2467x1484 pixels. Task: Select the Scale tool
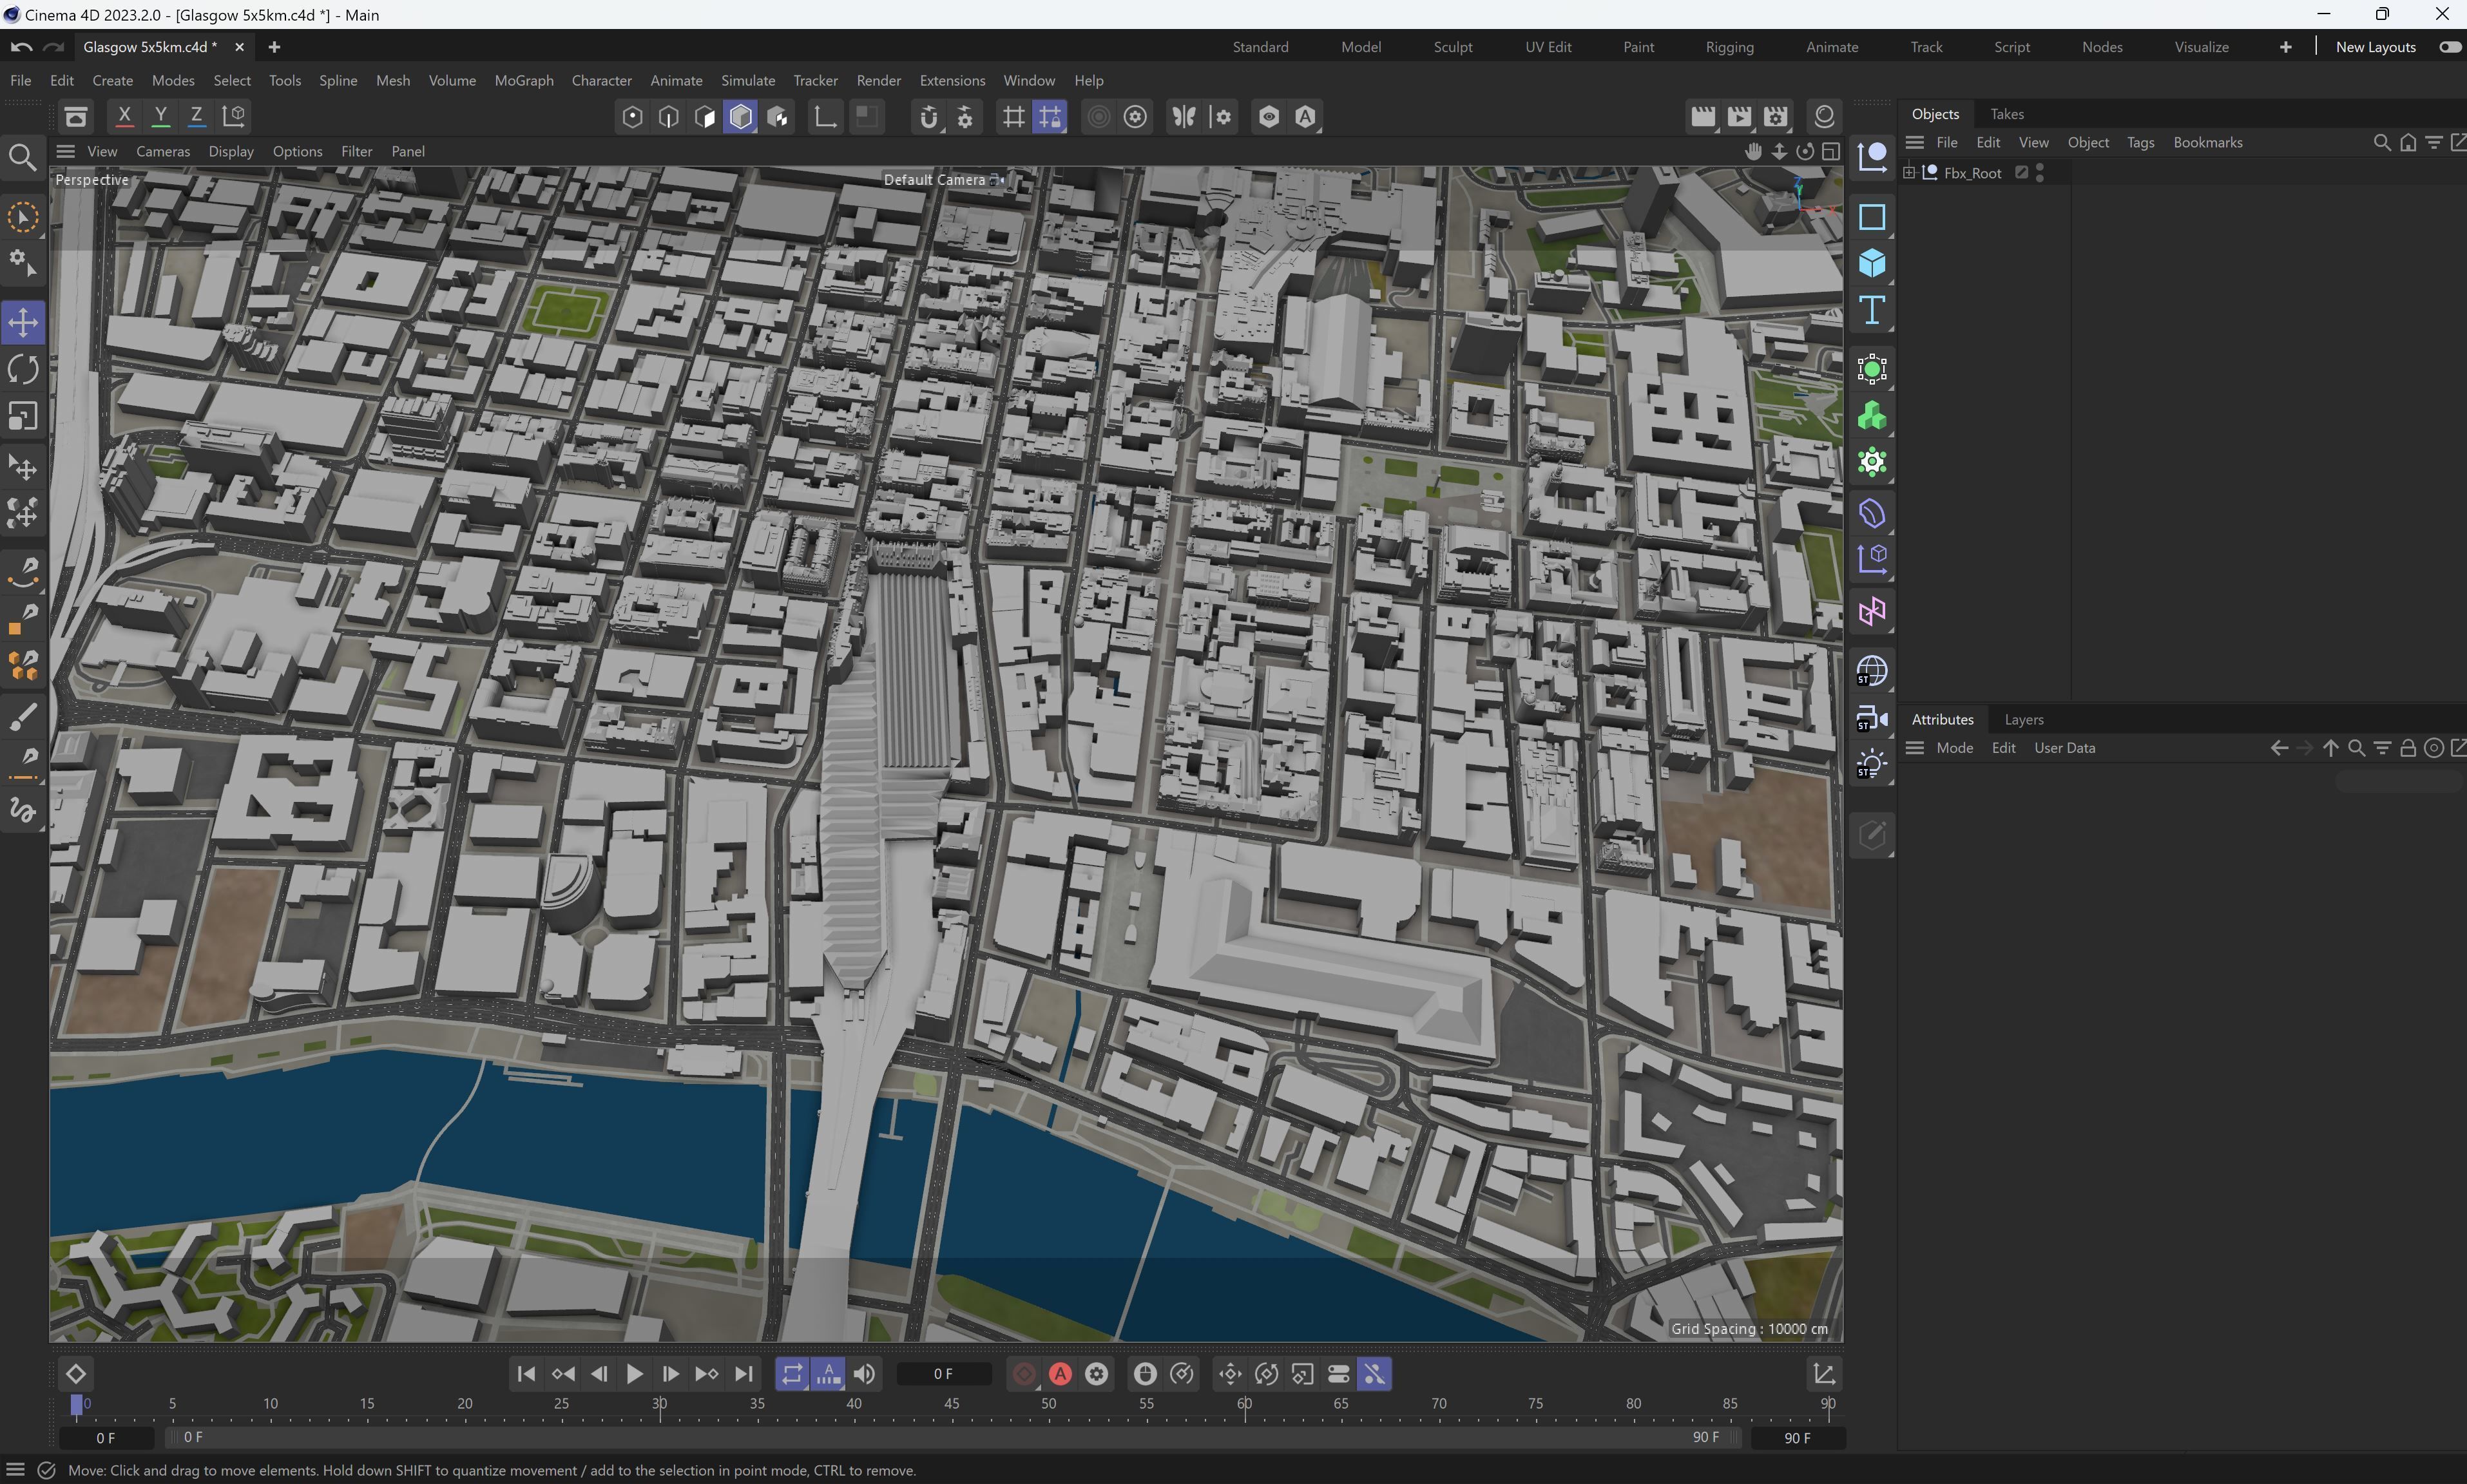(23, 416)
